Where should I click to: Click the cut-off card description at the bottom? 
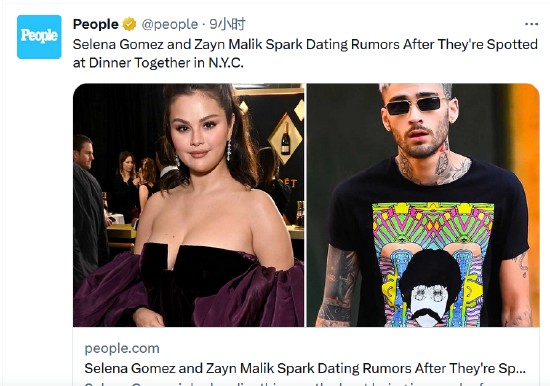pyautogui.click(x=305, y=383)
